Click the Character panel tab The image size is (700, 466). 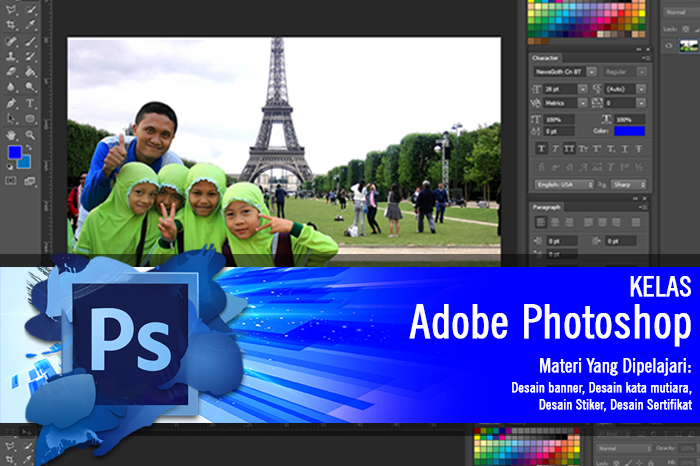545,58
